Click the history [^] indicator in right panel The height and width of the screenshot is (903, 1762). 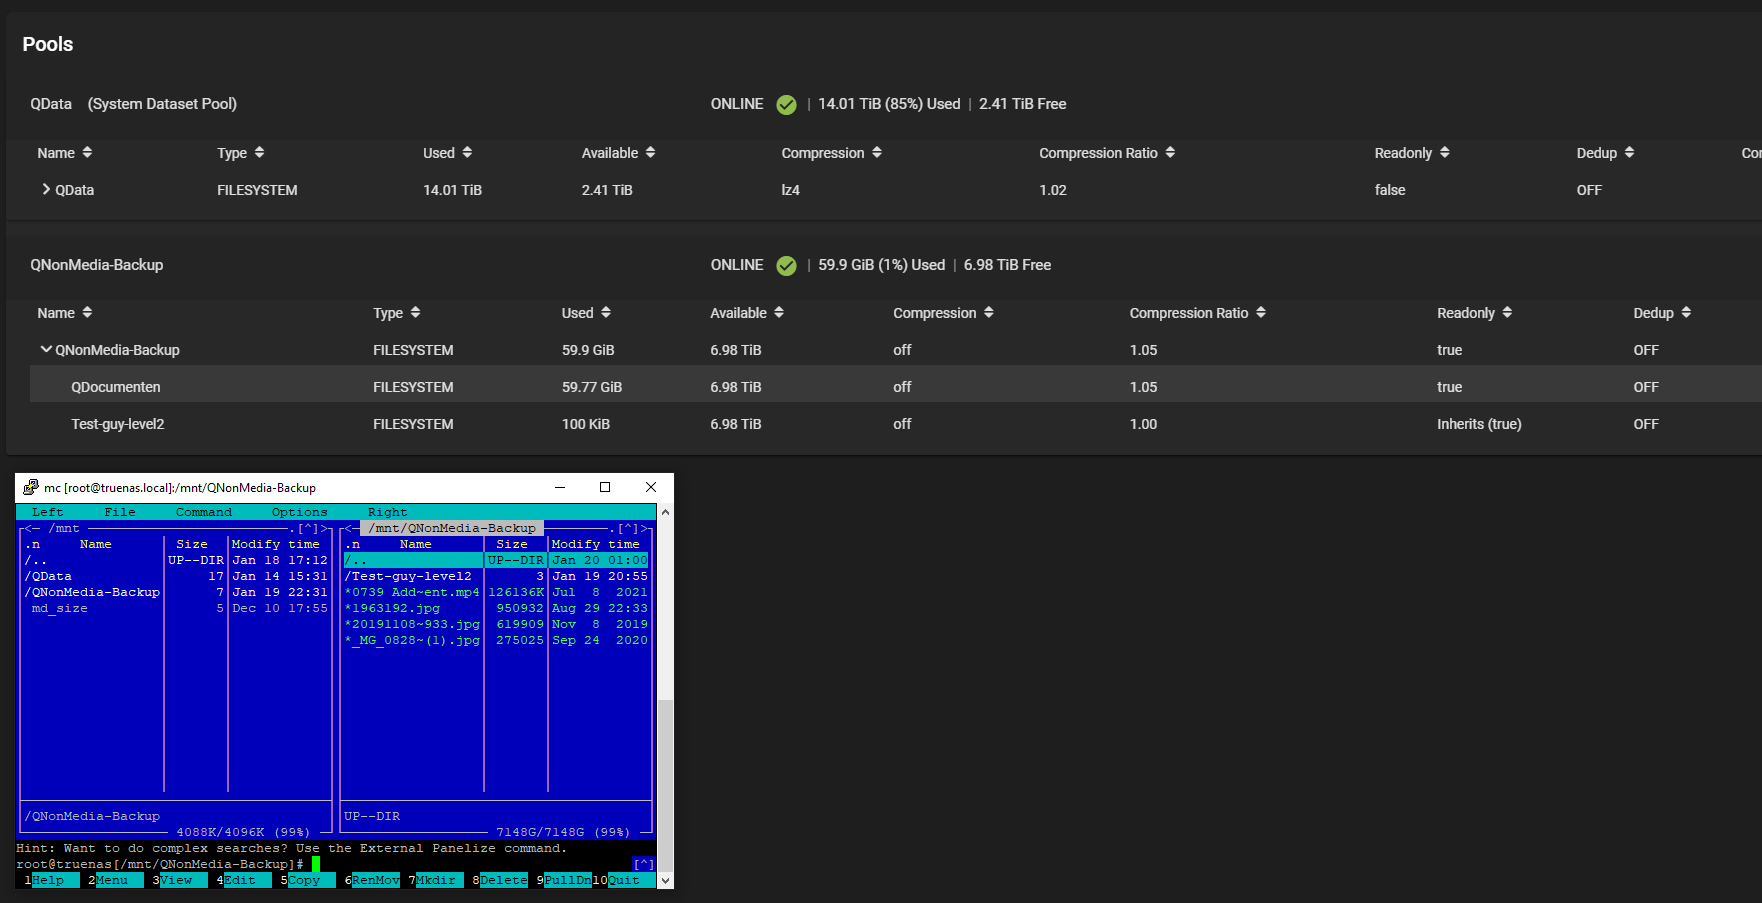pyautogui.click(x=628, y=528)
